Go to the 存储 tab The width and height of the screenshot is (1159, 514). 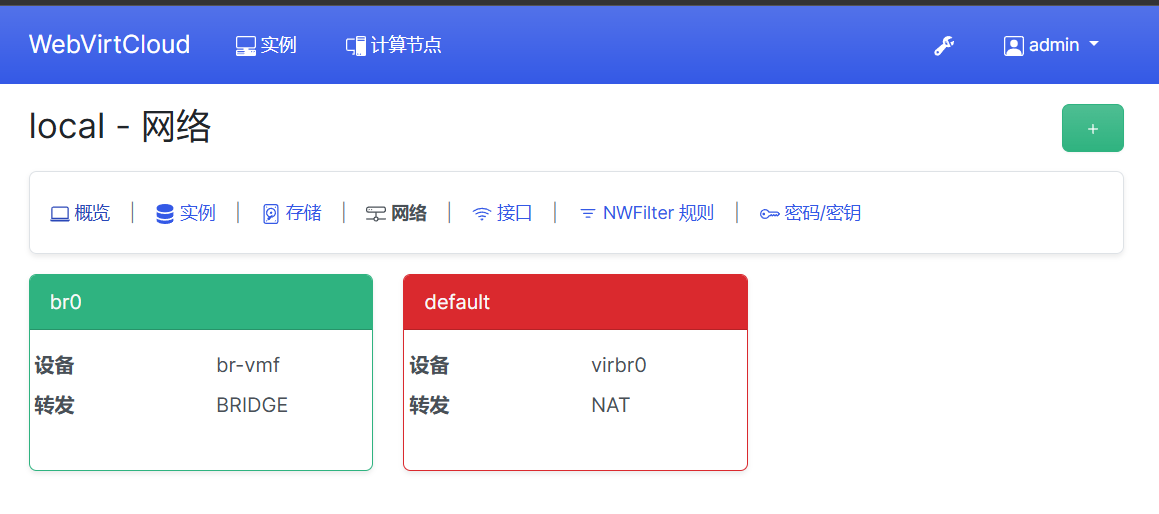pos(303,213)
